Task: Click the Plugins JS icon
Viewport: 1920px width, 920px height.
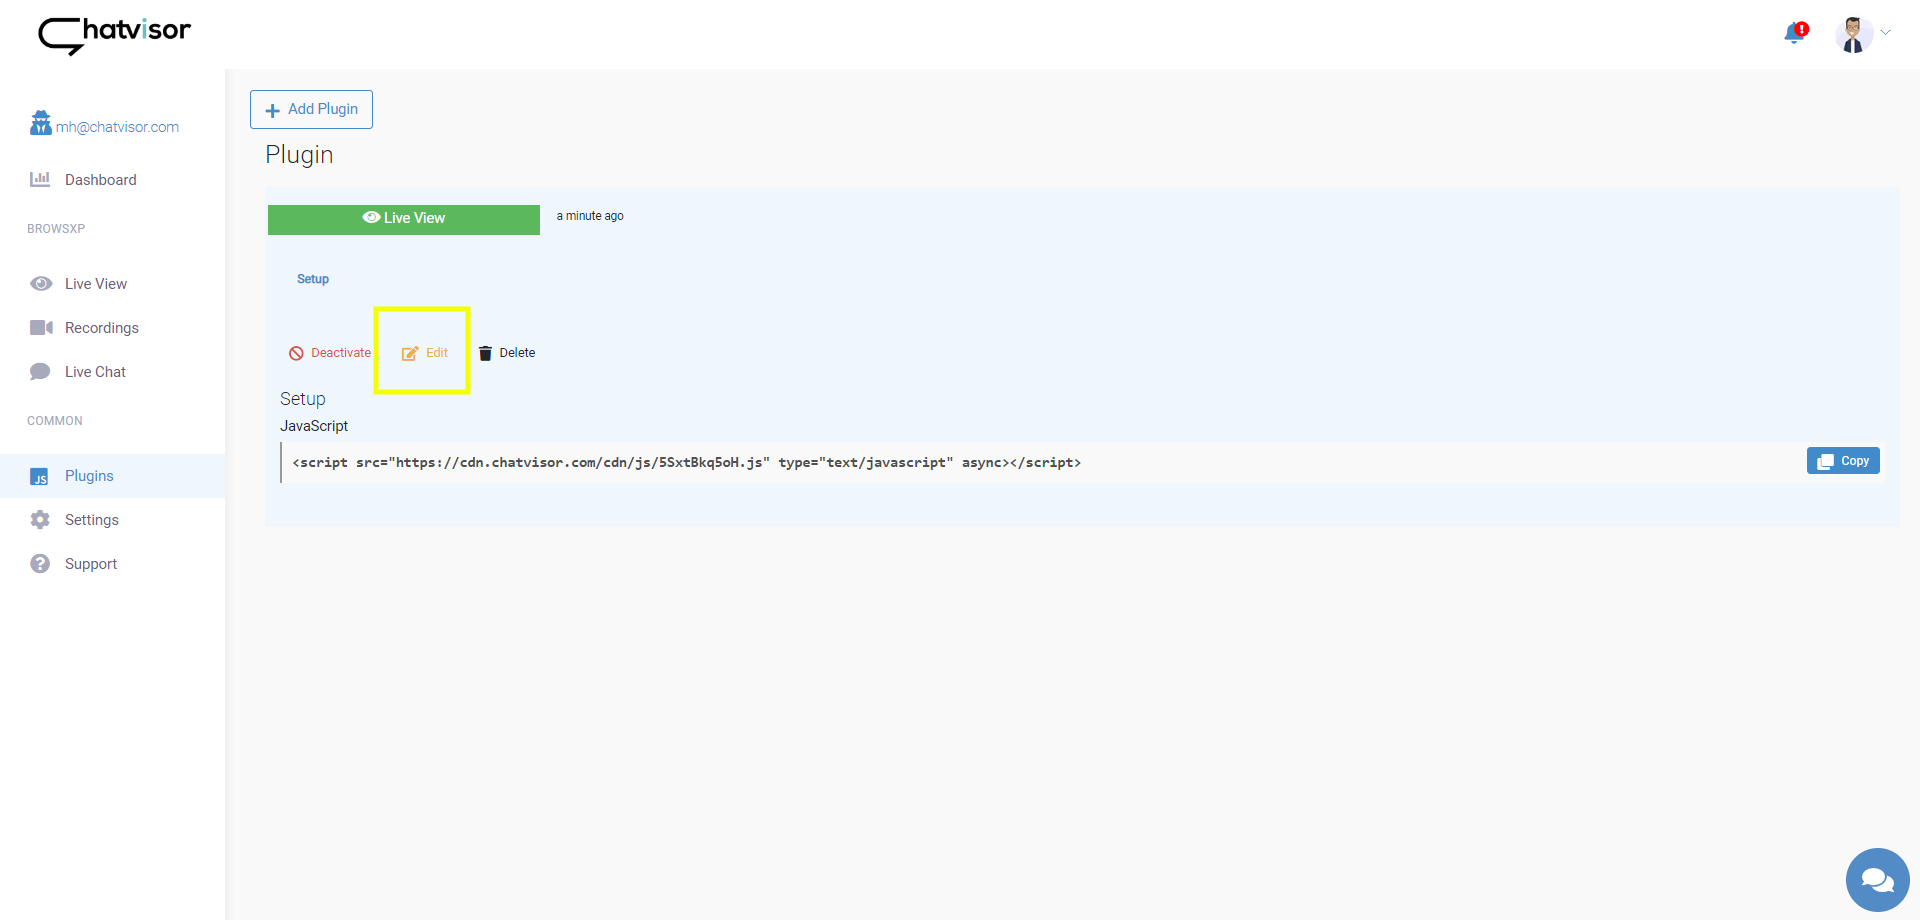Action: (40, 477)
